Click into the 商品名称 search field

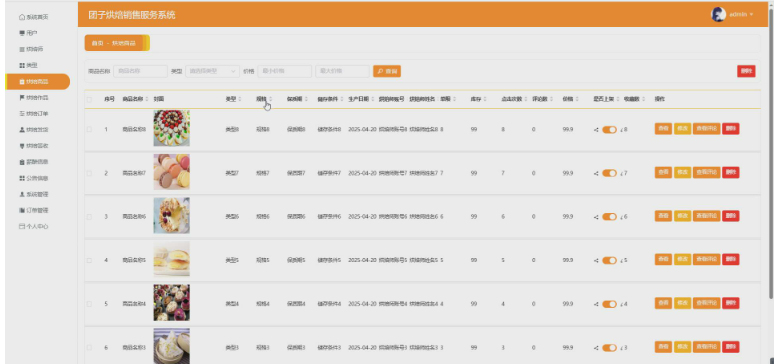140,71
